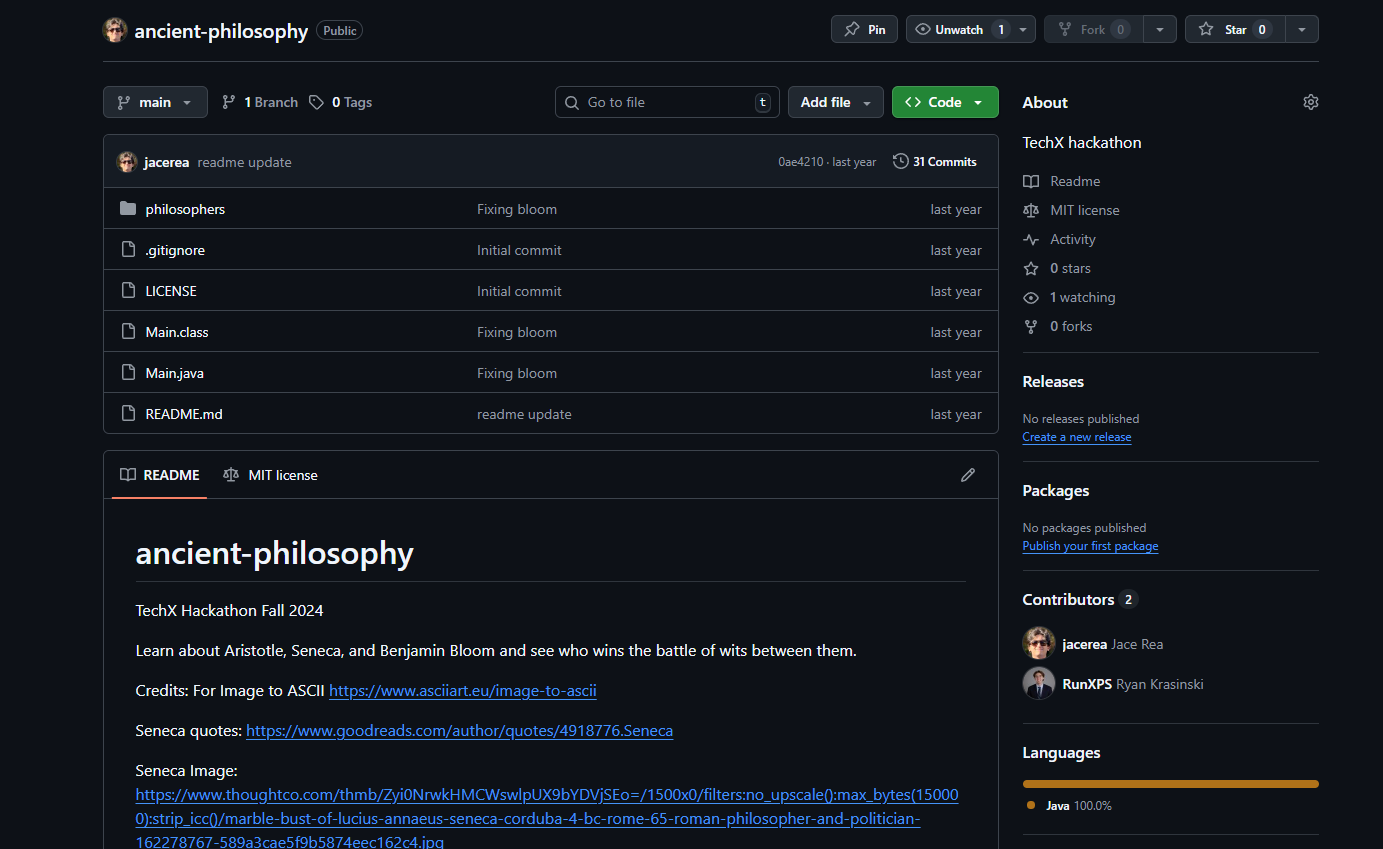Click the Java language color bar
Viewport: 1383px width, 849px height.
pyautogui.click(x=1170, y=784)
